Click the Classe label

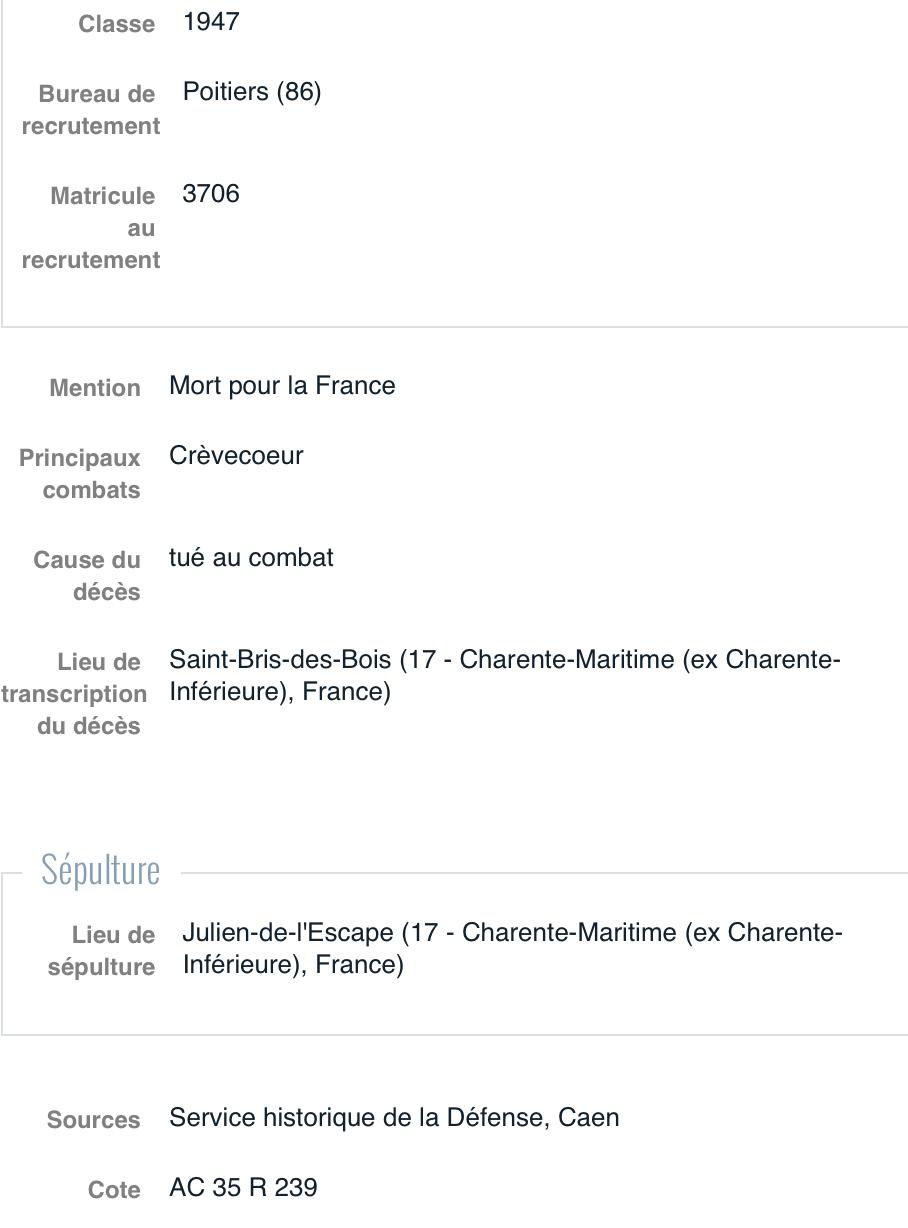click(117, 24)
